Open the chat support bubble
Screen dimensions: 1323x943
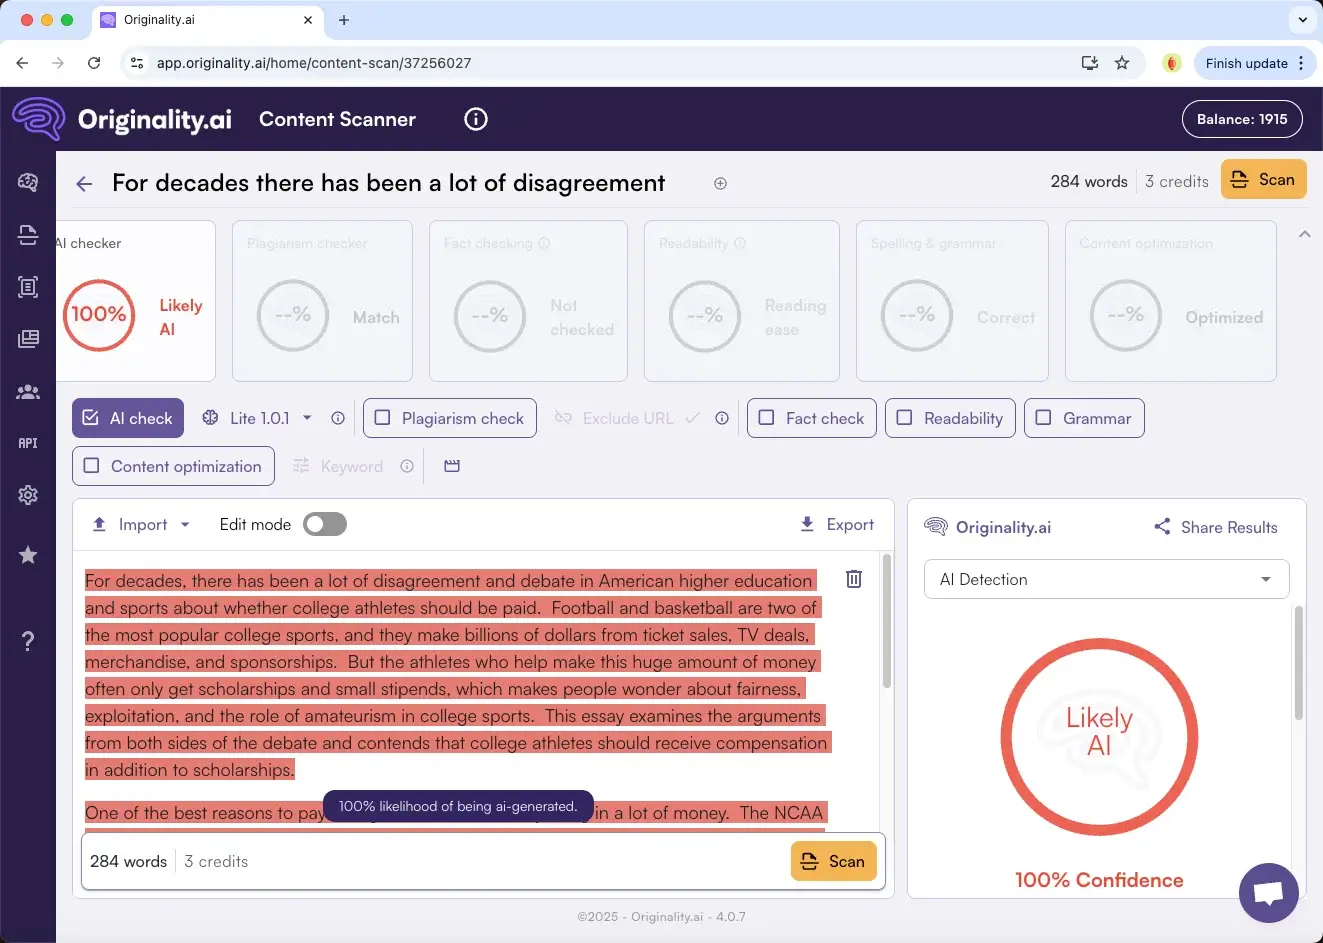pos(1268,893)
